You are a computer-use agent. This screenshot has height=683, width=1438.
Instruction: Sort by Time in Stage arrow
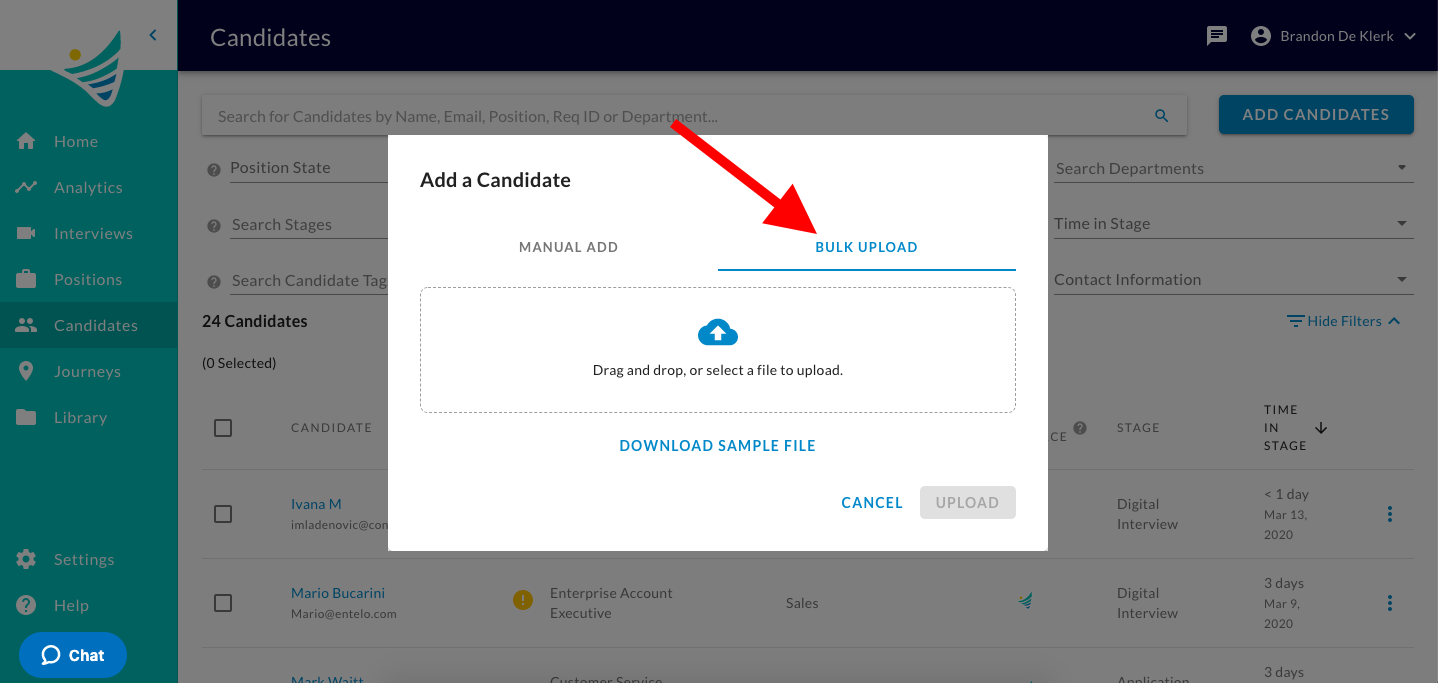pos(1321,428)
